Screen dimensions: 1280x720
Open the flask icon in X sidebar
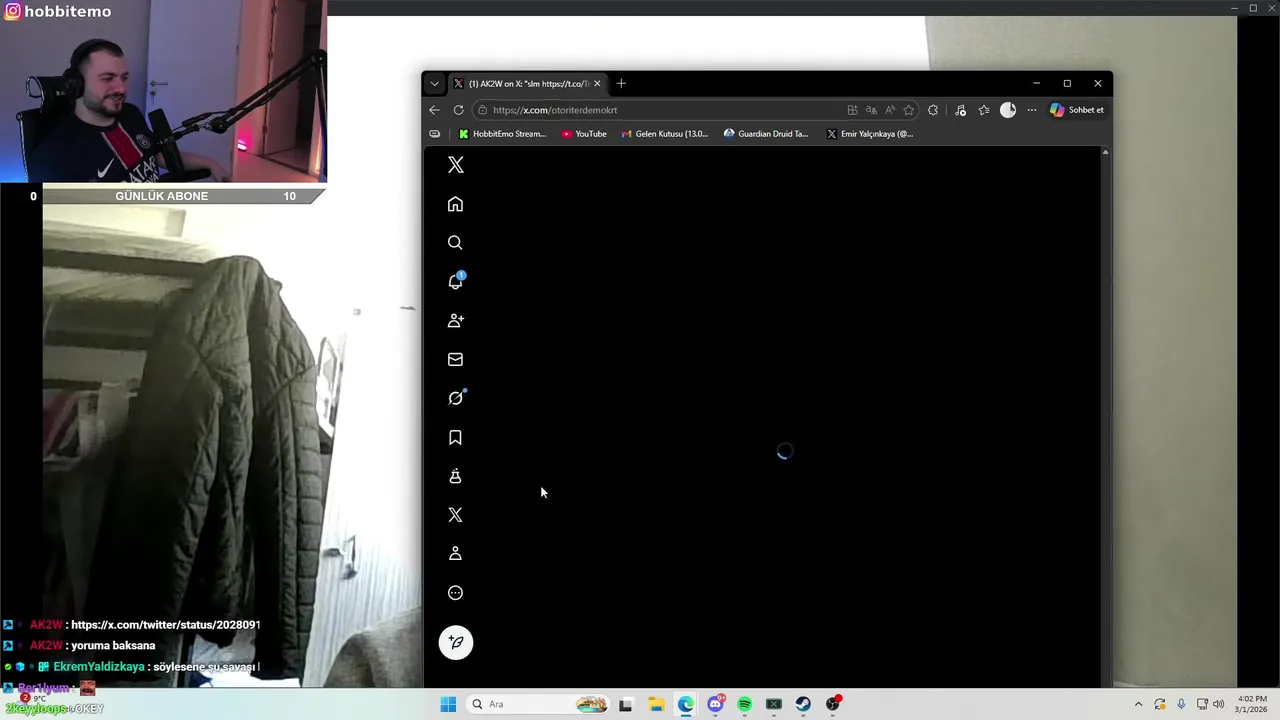[455, 476]
